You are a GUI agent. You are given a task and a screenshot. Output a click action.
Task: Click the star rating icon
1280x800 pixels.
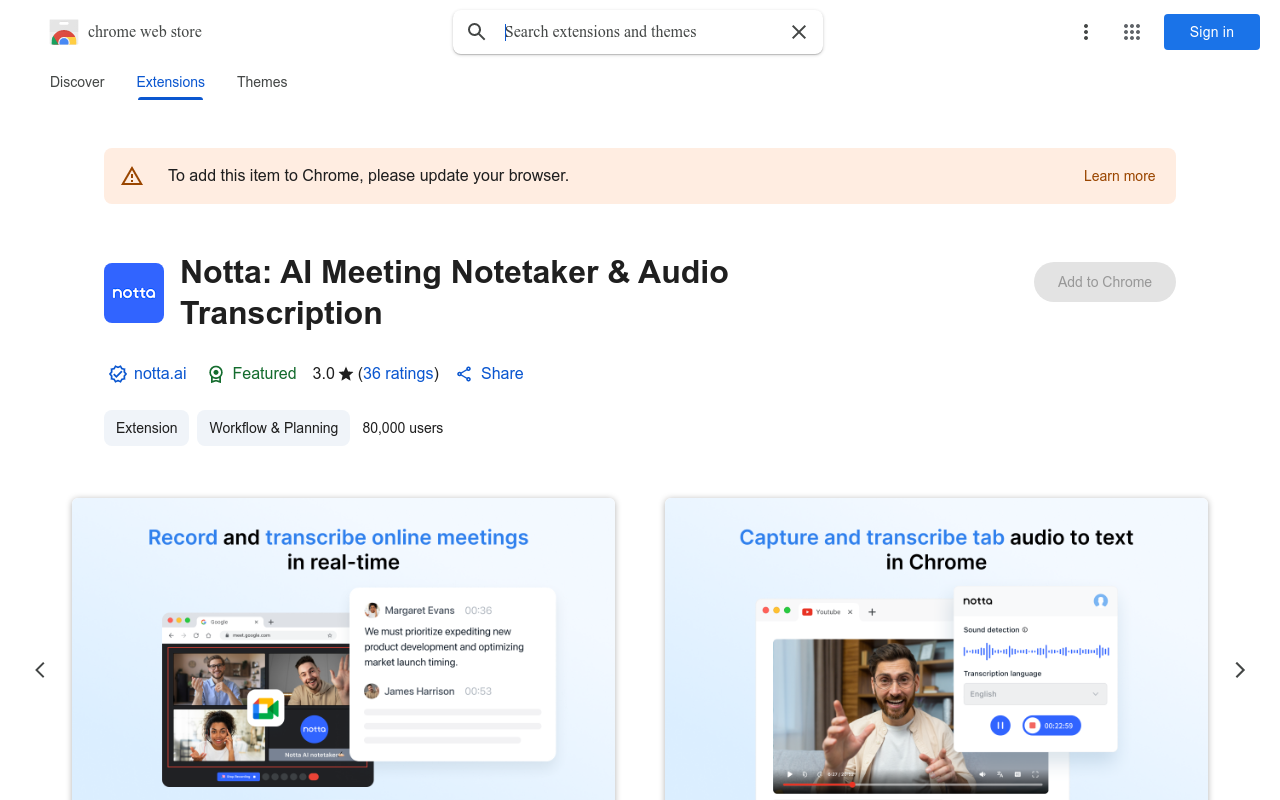[x=346, y=374]
